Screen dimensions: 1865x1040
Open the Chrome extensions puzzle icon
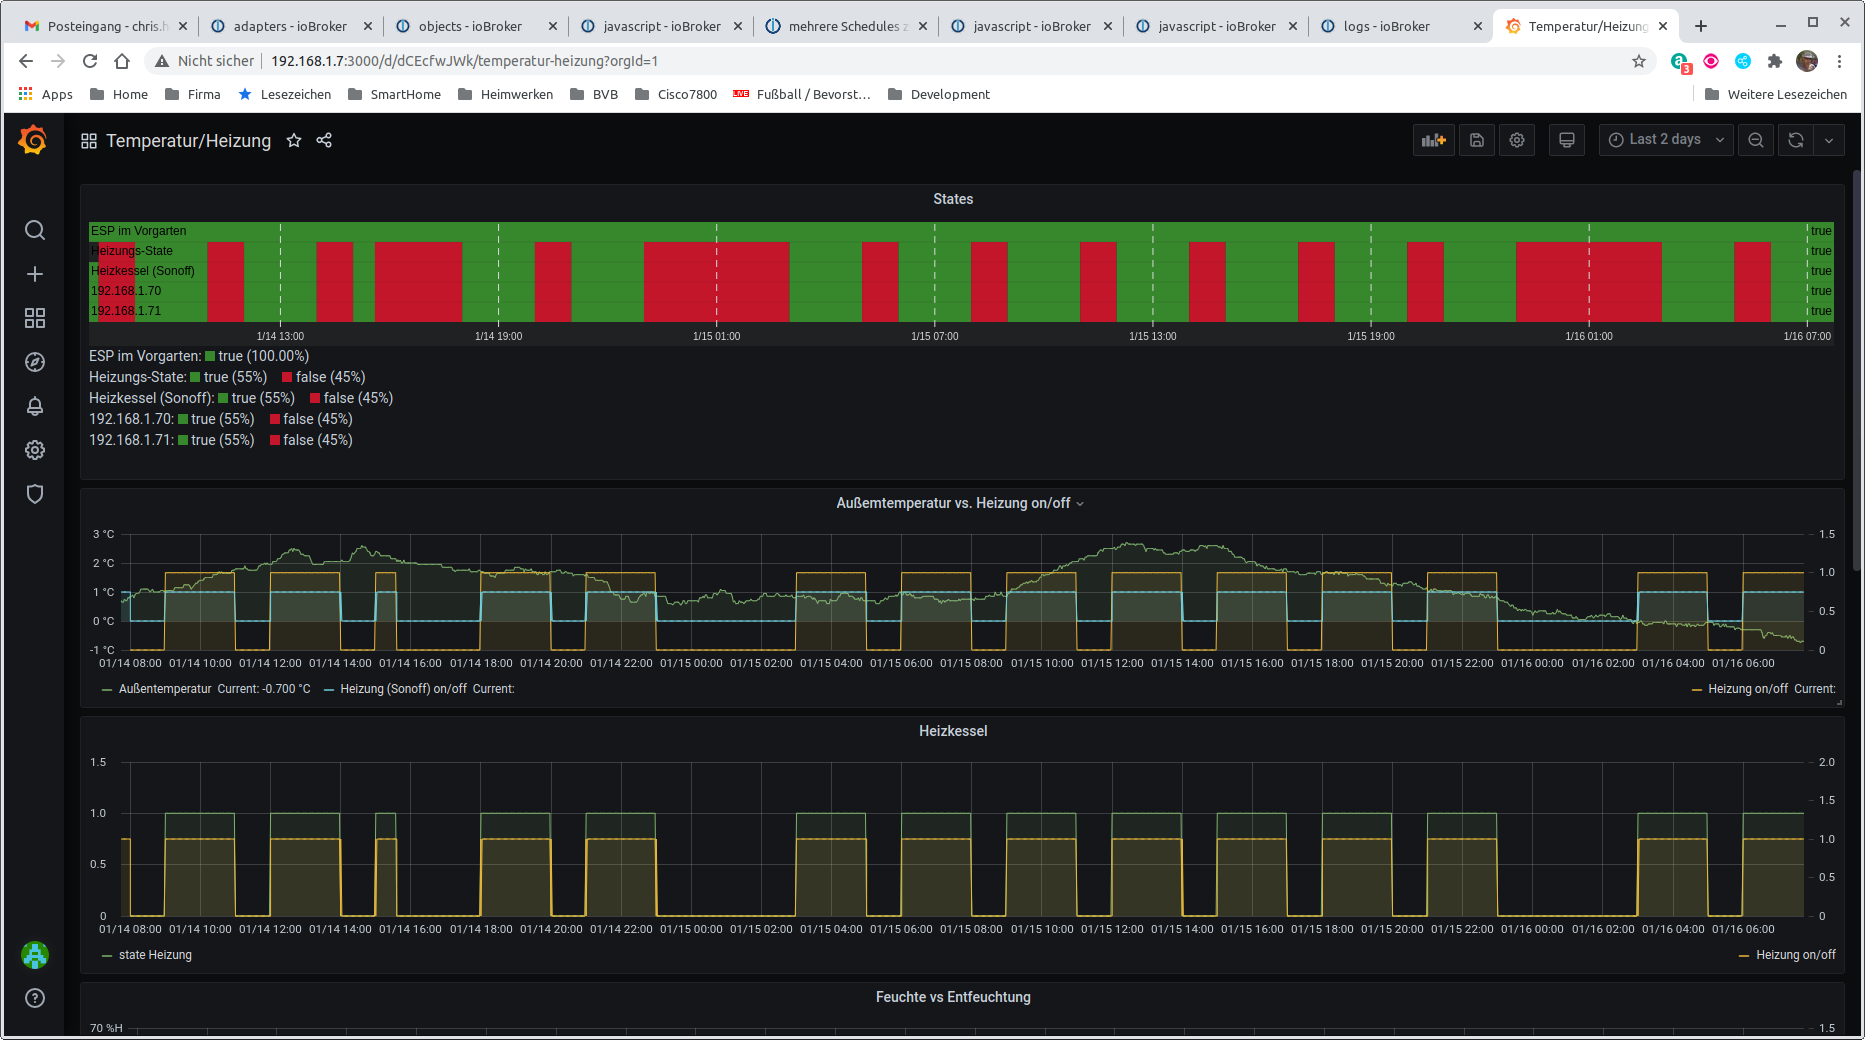(1775, 61)
